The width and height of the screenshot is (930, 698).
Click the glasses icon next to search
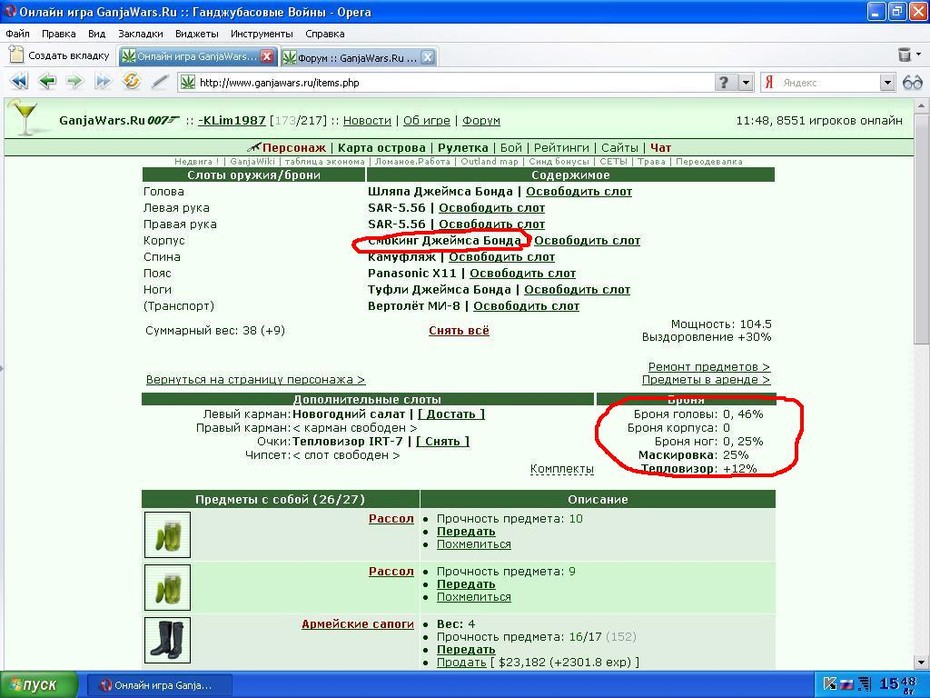coord(912,82)
